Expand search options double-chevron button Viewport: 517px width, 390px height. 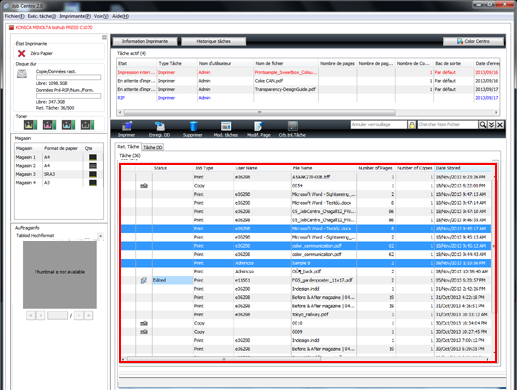click(x=491, y=125)
